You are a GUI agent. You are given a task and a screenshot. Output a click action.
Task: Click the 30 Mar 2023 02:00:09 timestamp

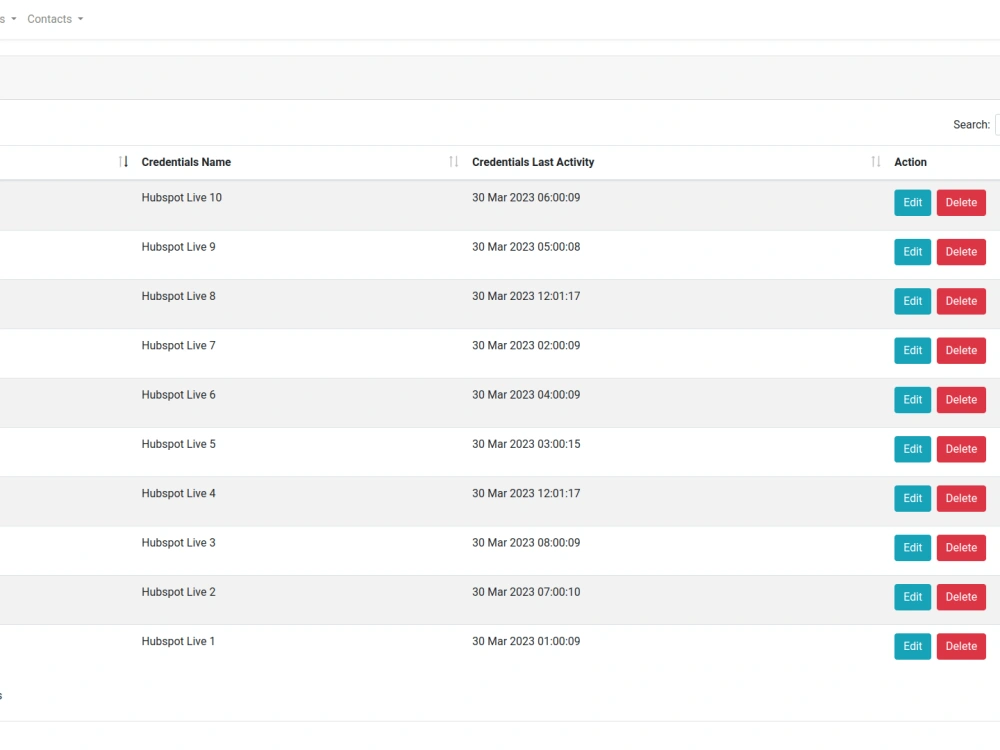tap(526, 346)
